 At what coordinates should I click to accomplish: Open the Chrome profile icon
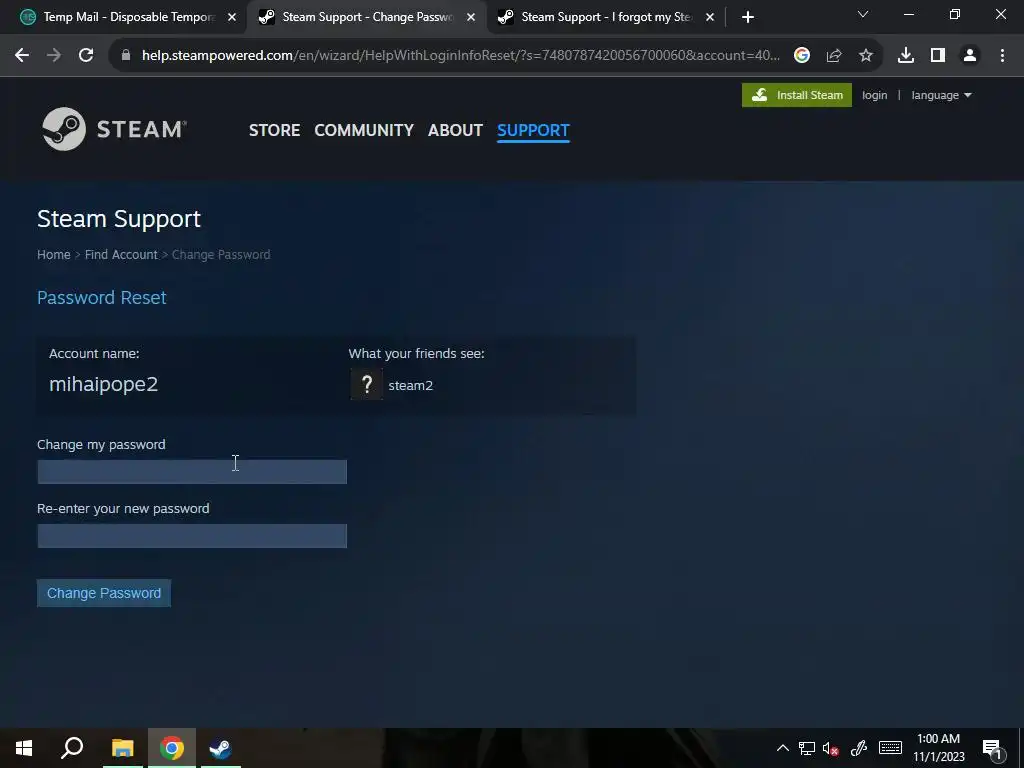click(970, 56)
